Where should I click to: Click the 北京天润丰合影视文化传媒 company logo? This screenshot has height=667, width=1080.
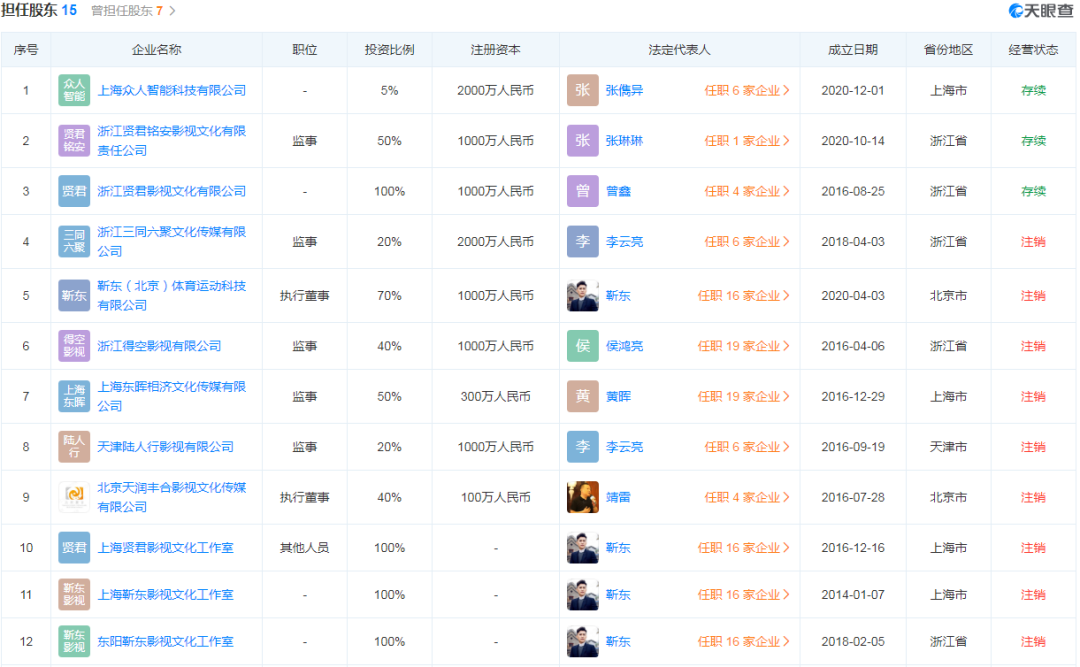tap(74, 497)
